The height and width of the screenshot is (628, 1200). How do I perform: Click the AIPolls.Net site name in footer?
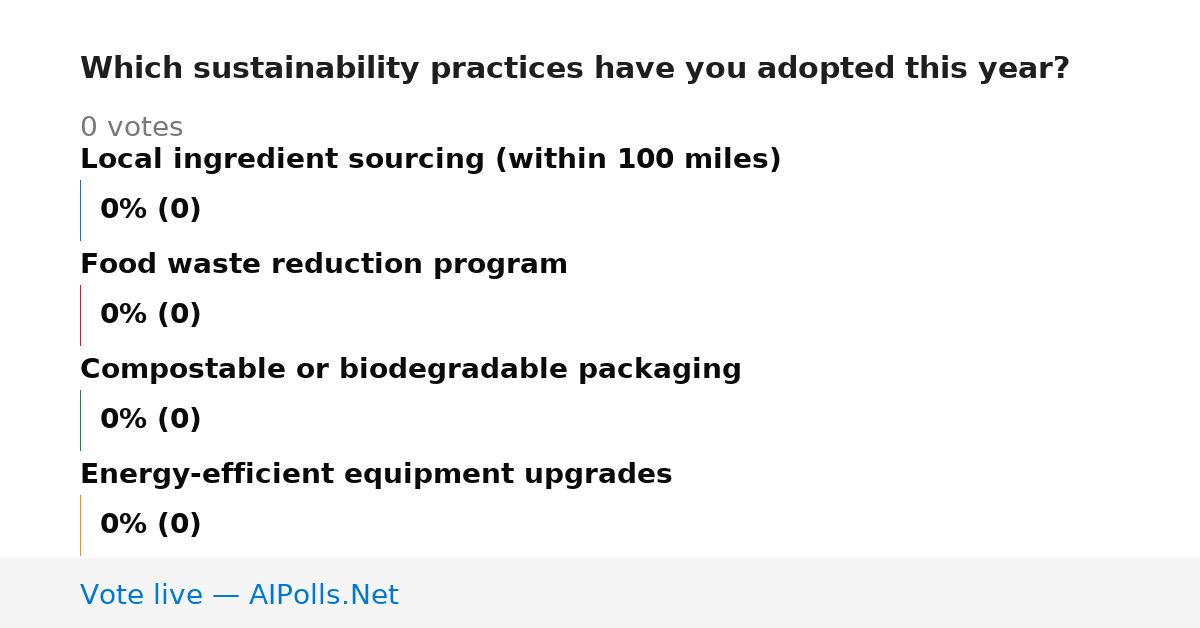click(x=323, y=595)
